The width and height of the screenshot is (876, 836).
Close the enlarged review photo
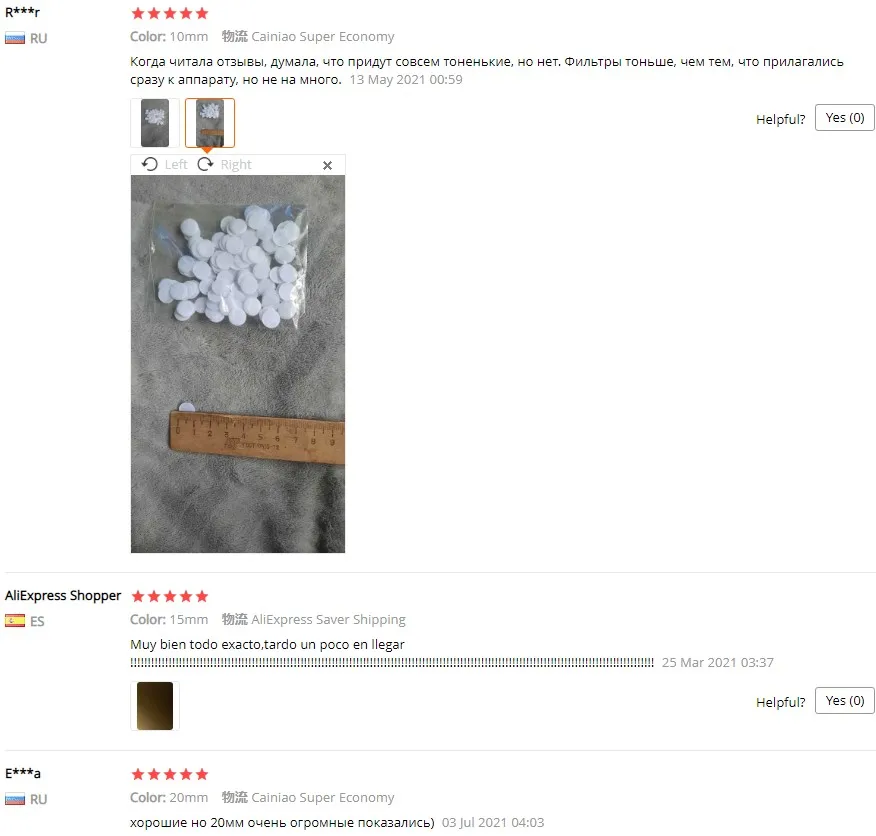pos(327,165)
